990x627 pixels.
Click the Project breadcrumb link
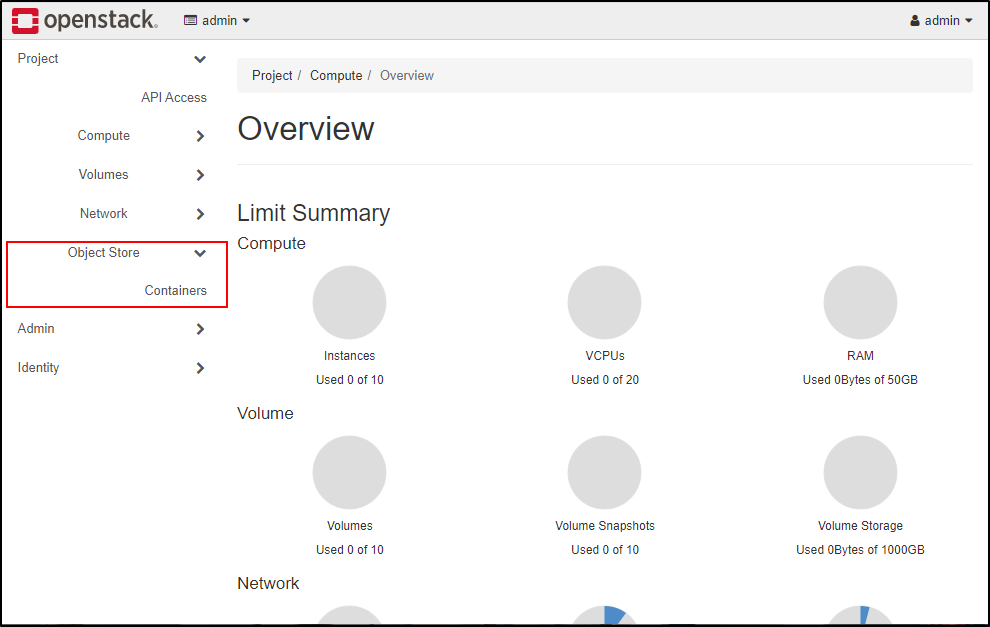(272, 76)
